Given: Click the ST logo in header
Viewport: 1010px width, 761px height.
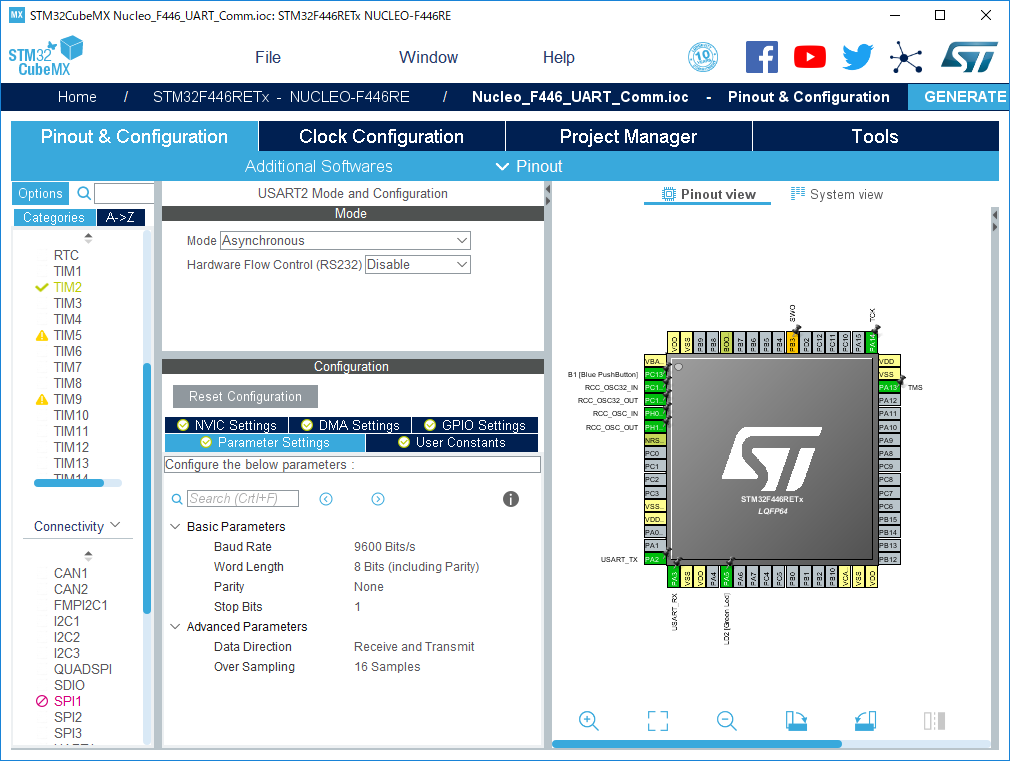Looking at the screenshot, I should pyautogui.click(x=969, y=57).
